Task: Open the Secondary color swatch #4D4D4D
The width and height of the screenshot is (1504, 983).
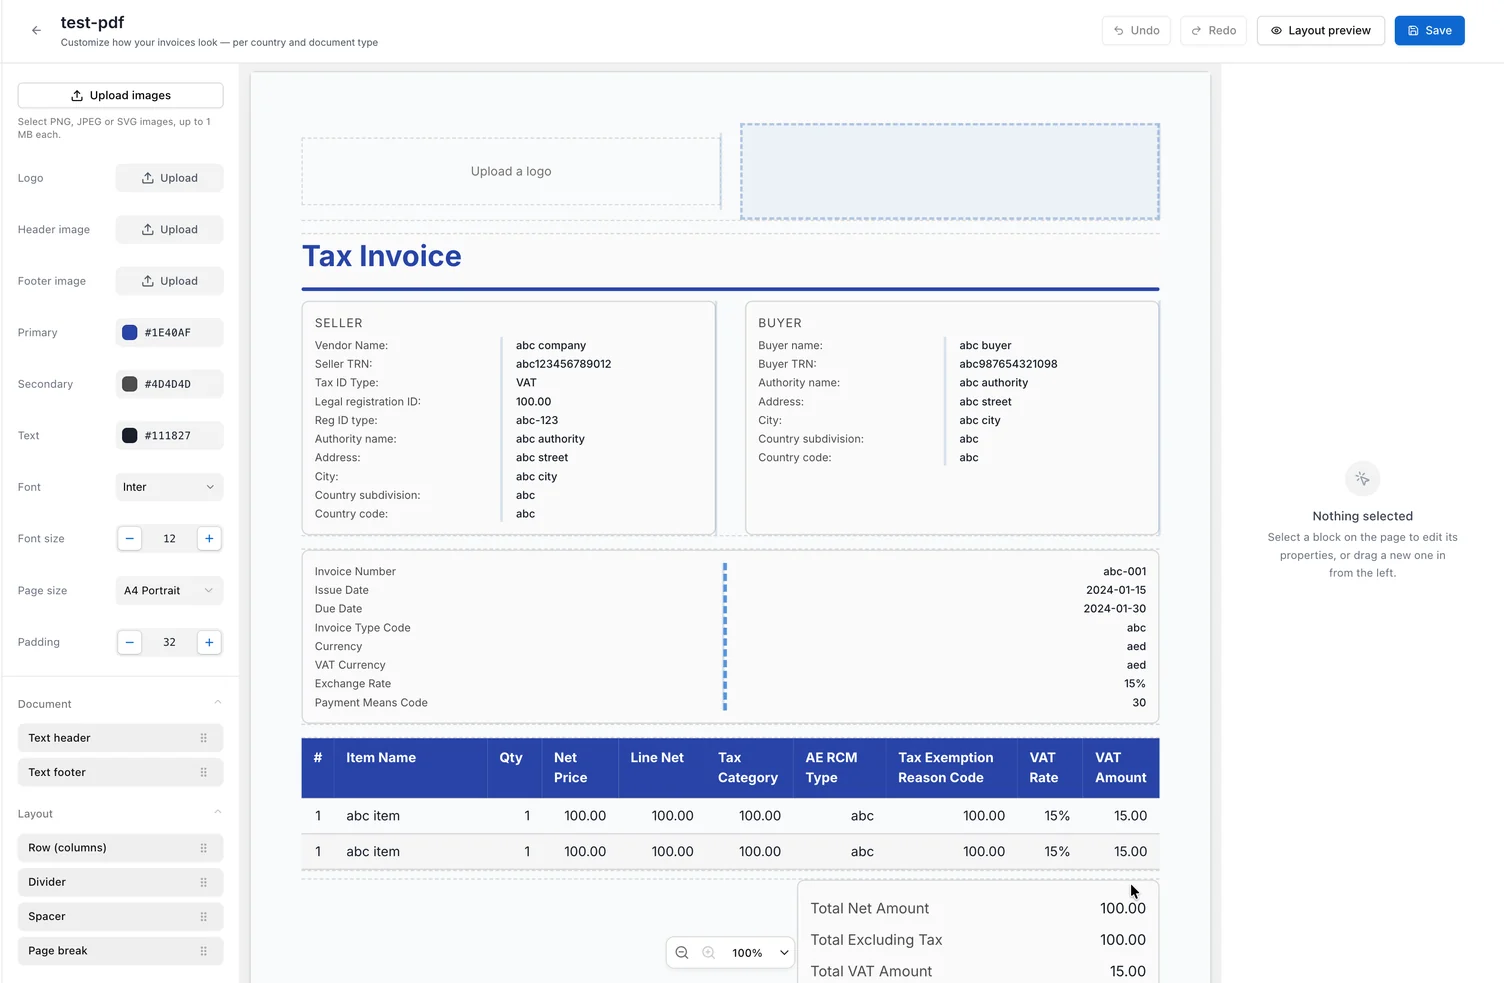Action: [130, 384]
